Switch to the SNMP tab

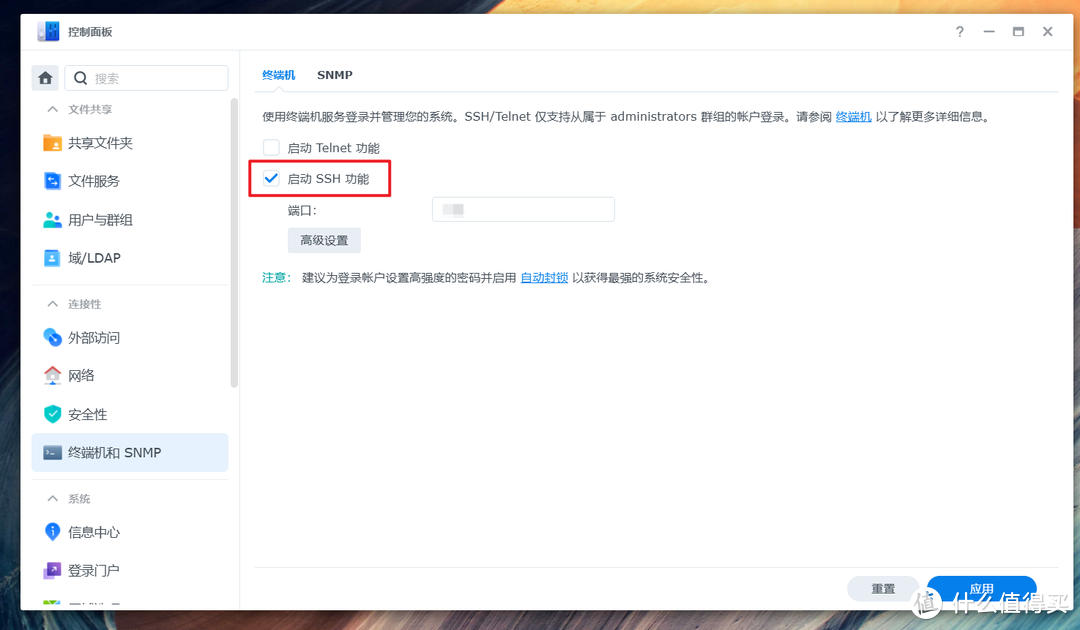(x=335, y=75)
